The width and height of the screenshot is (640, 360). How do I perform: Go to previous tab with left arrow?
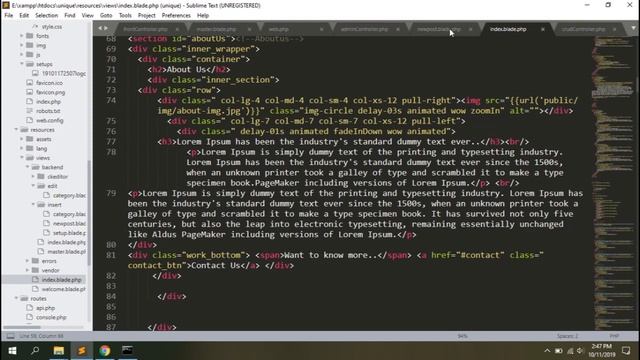click(x=100, y=28)
